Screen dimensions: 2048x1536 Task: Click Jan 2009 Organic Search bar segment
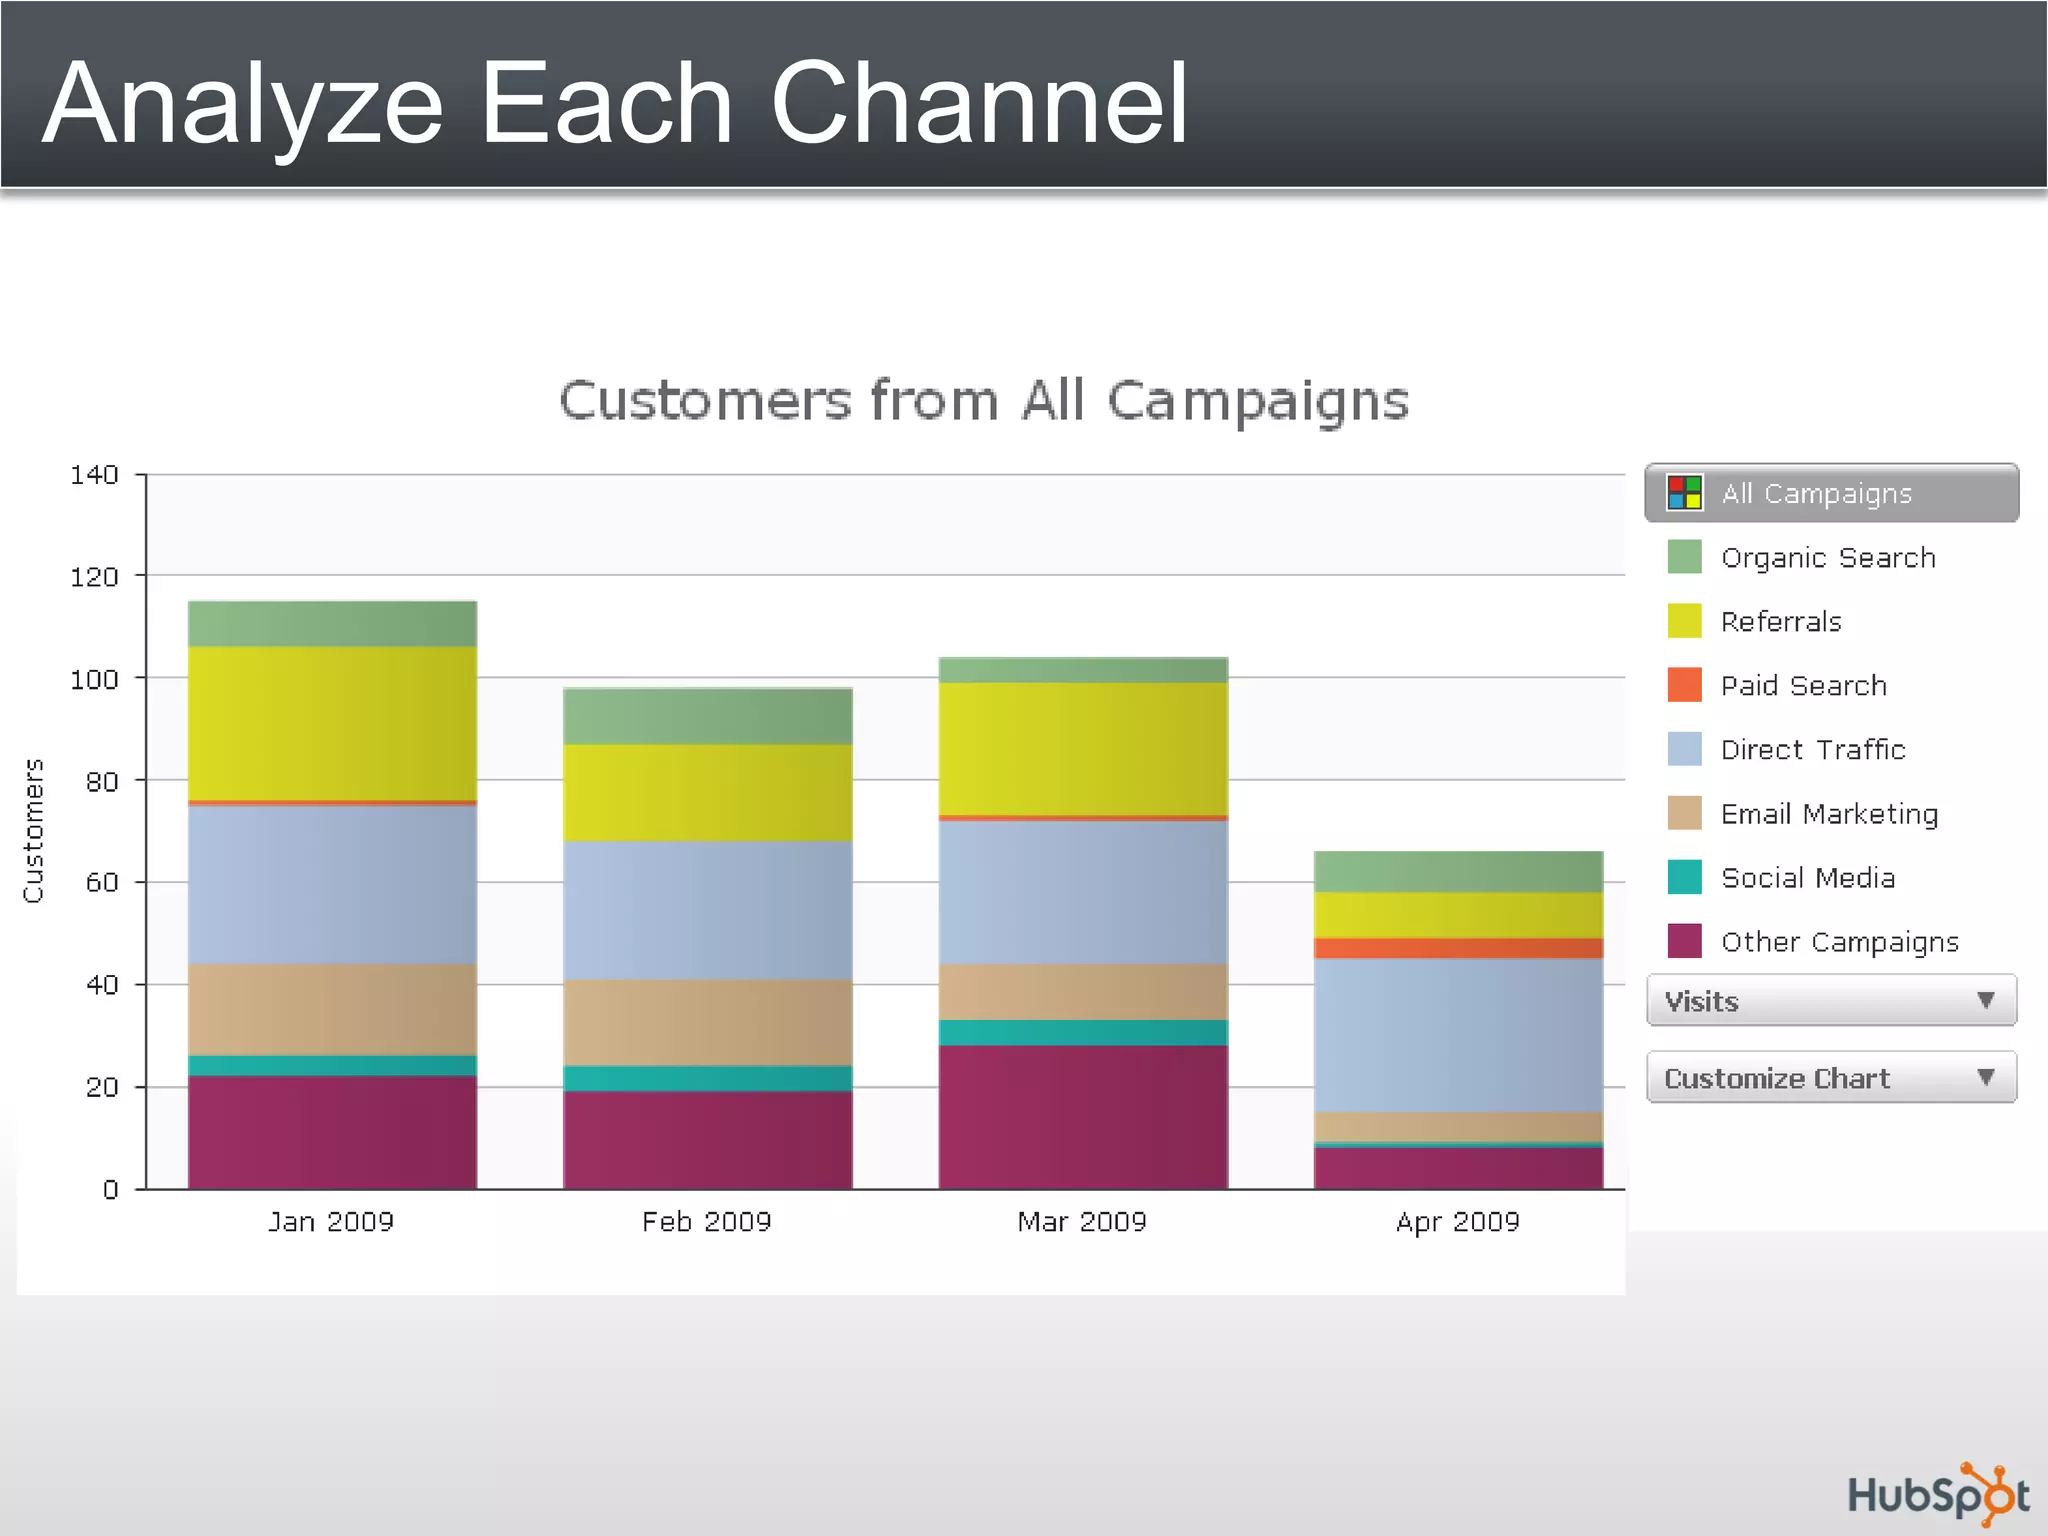(332, 623)
